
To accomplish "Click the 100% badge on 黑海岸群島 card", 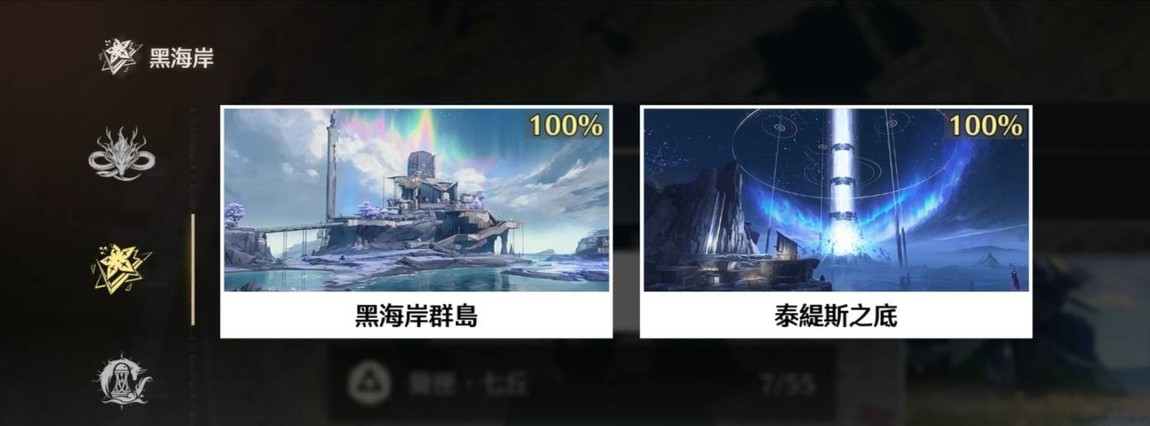I will (x=566, y=126).
